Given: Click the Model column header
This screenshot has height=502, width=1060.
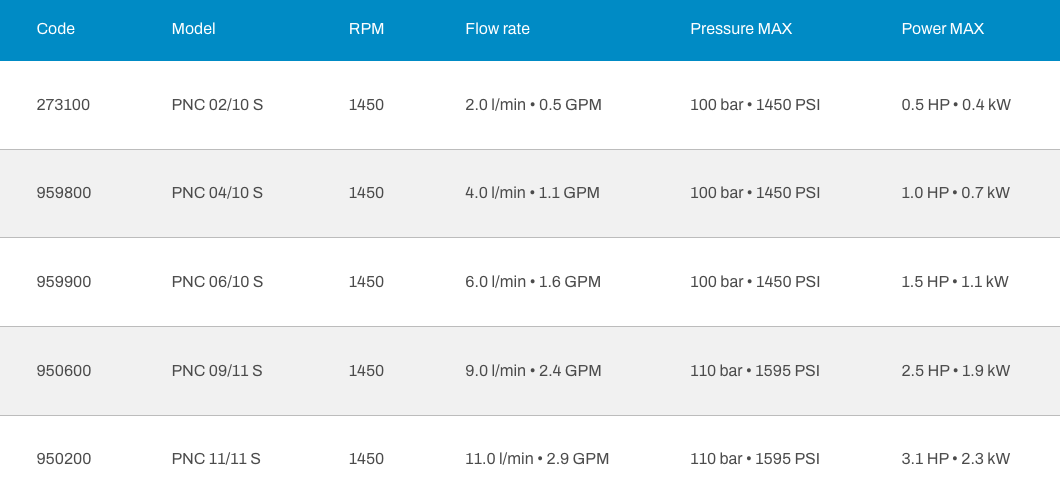Looking at the screenshot, I should click(193, 29).
